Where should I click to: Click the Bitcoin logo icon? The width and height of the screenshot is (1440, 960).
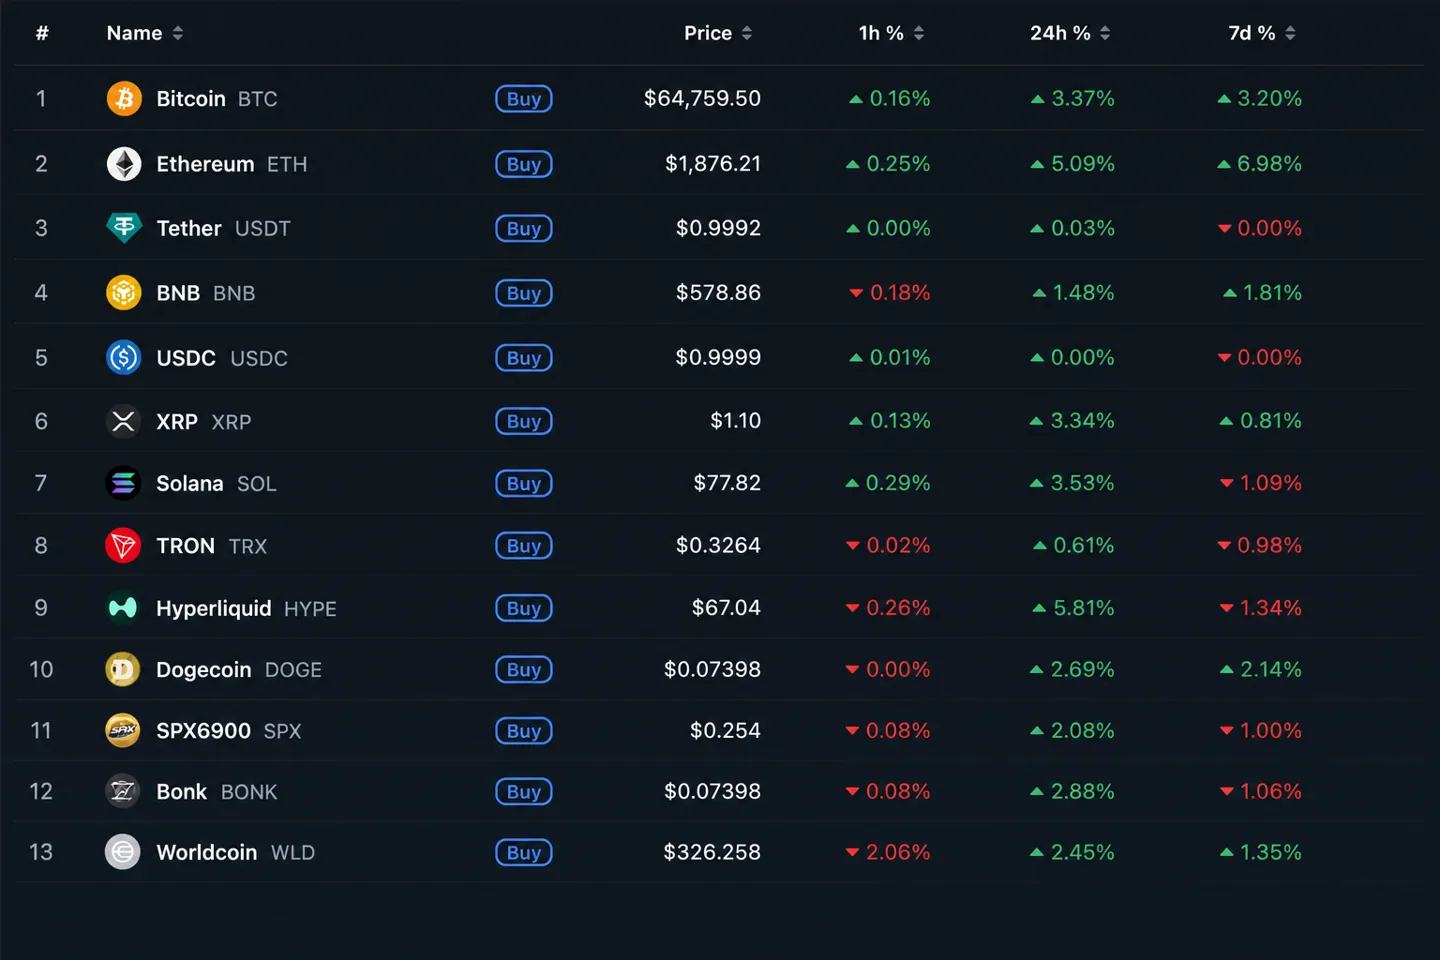(124, 99)
